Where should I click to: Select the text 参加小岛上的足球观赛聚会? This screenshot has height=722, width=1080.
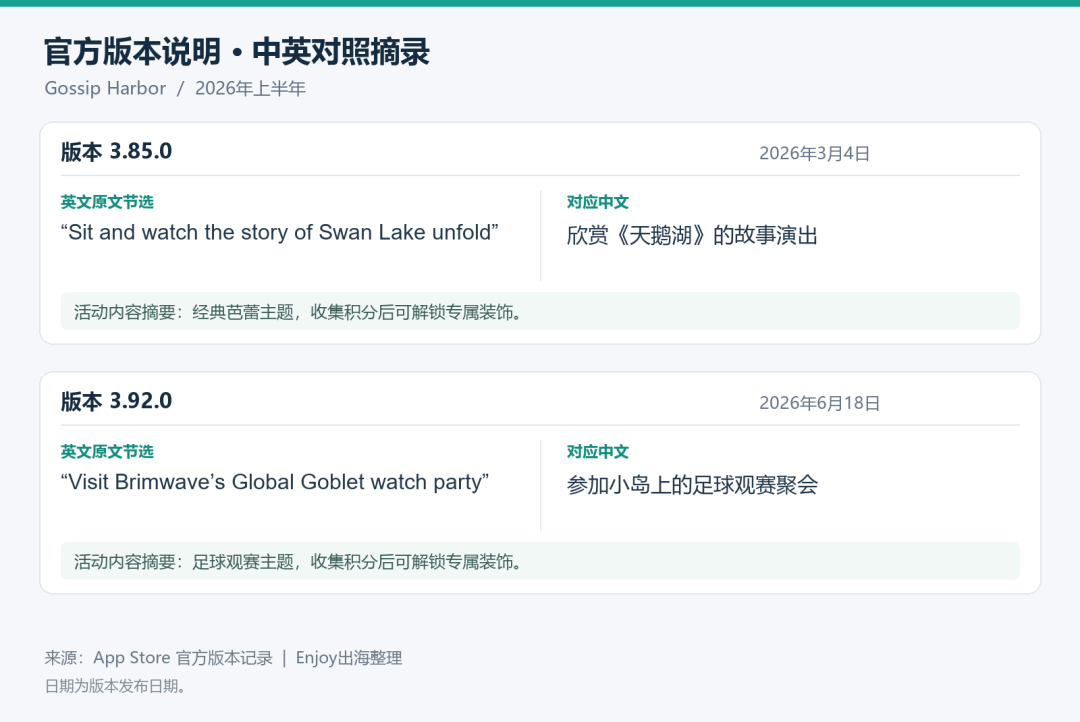[x=692, y=485]
